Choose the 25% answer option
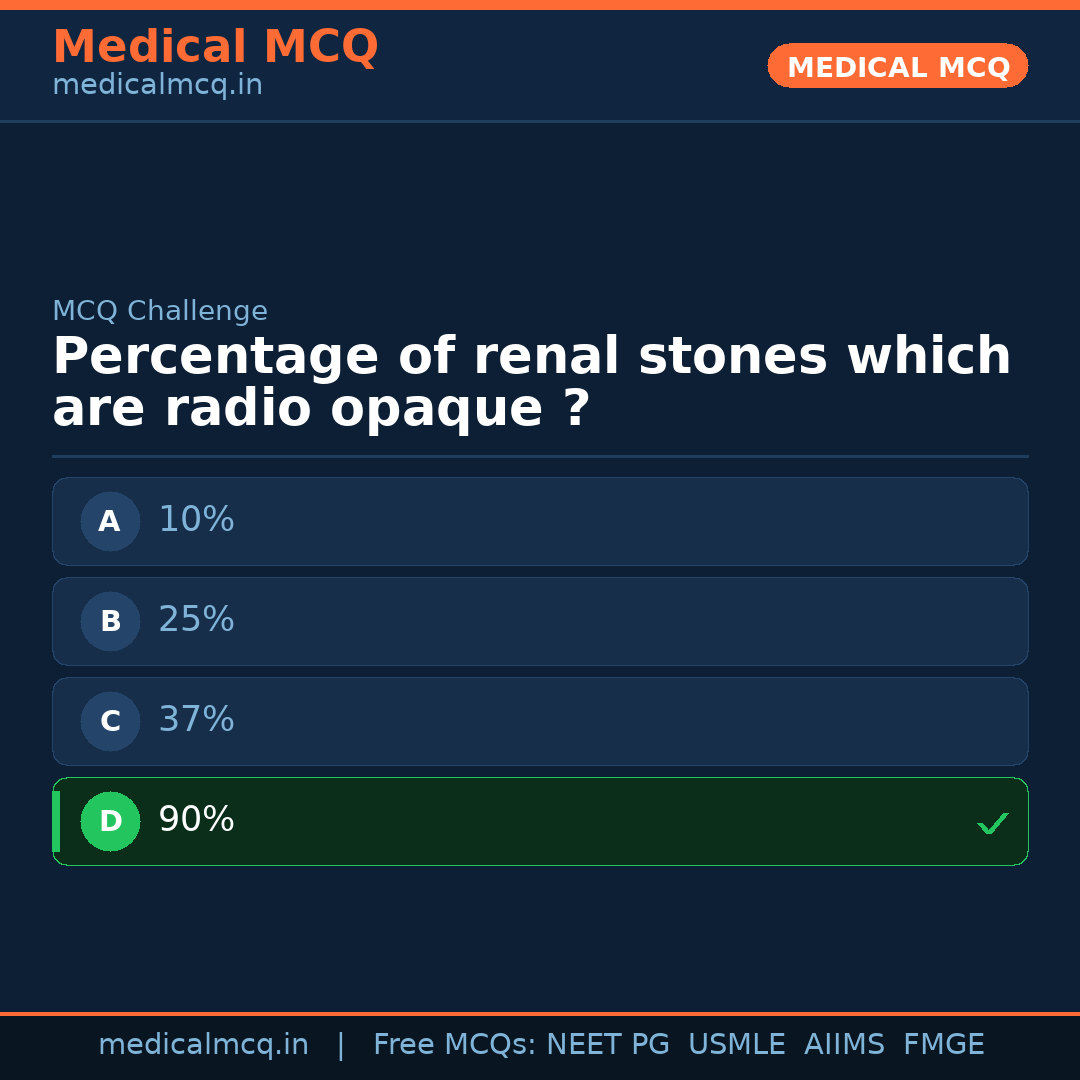 coord(540,621)
